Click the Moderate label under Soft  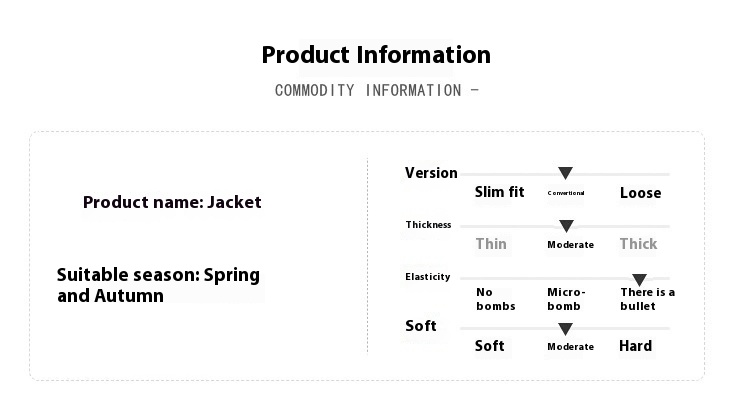click(x=570, y=347)
